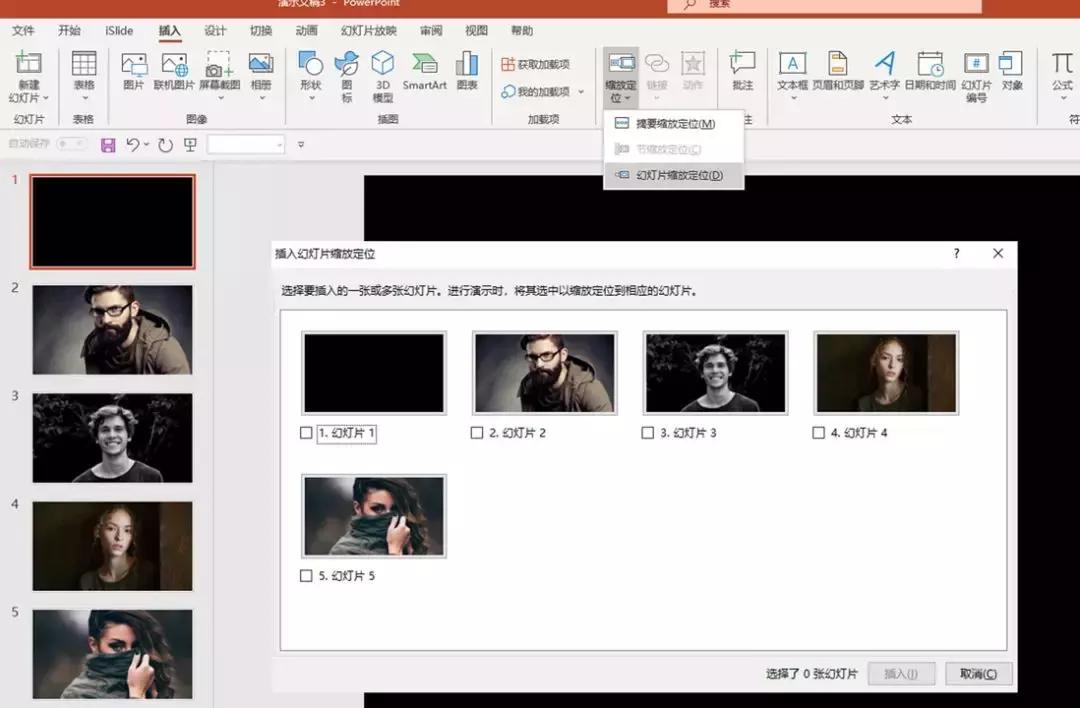This screenshot has height=708, width=1080.
Task: Choose 幻灯片缩放定位 from the open menu
Action: [x=674, y=174]
